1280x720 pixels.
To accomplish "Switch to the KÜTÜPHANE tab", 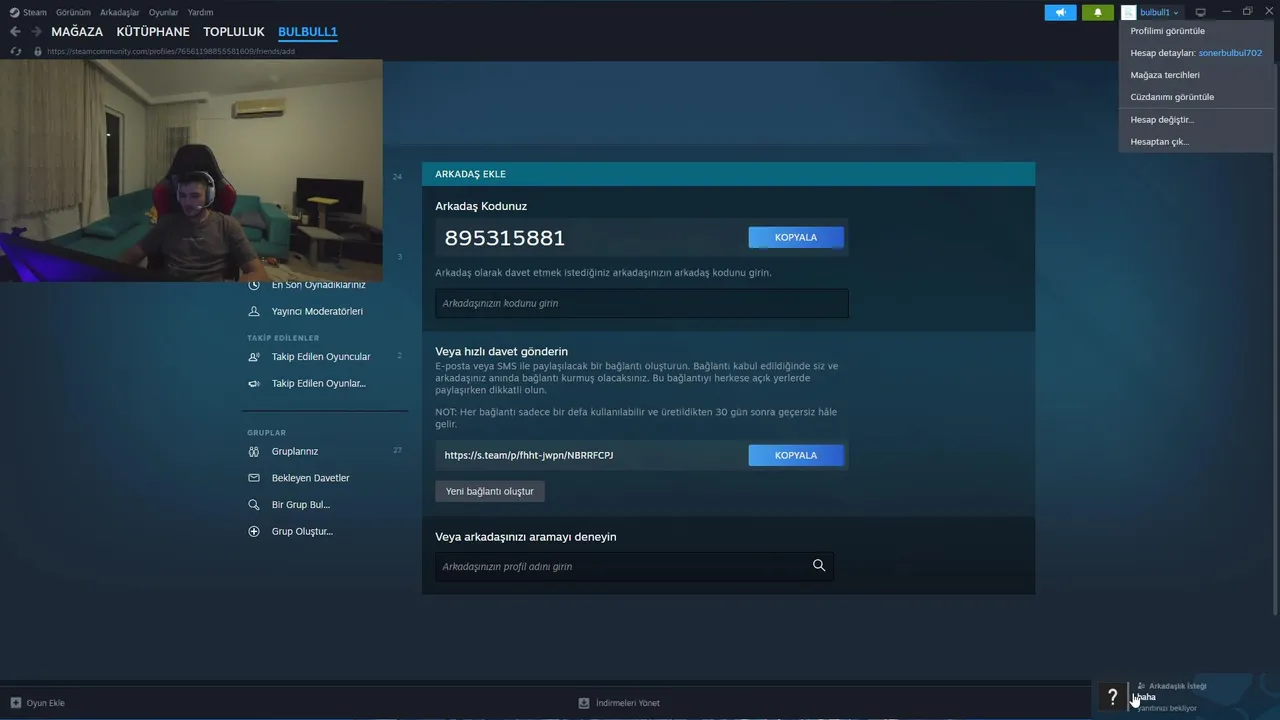I will 153,32.
